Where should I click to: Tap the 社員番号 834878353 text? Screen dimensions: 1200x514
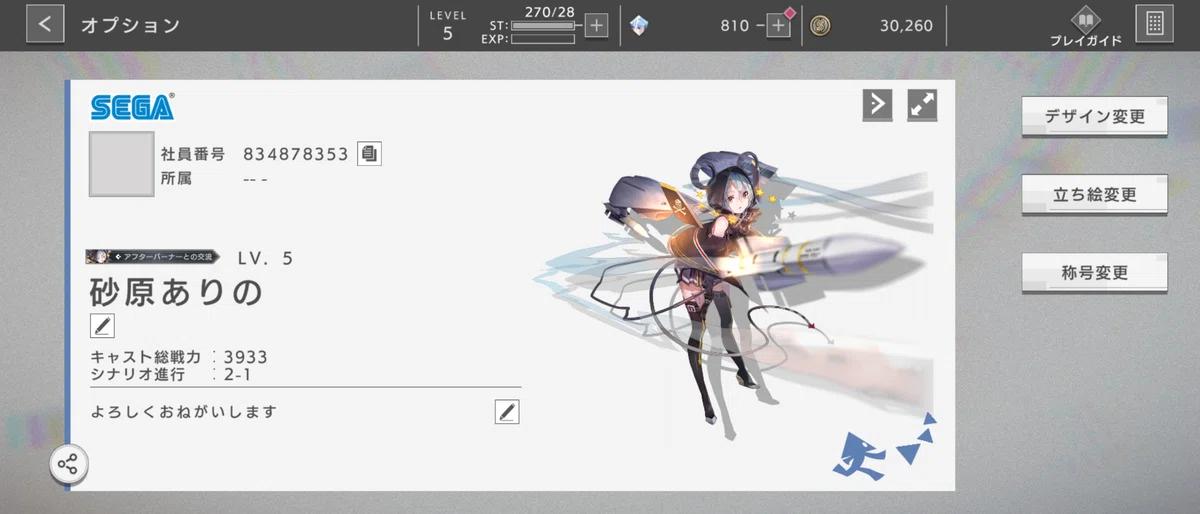(x=254, y=154)
